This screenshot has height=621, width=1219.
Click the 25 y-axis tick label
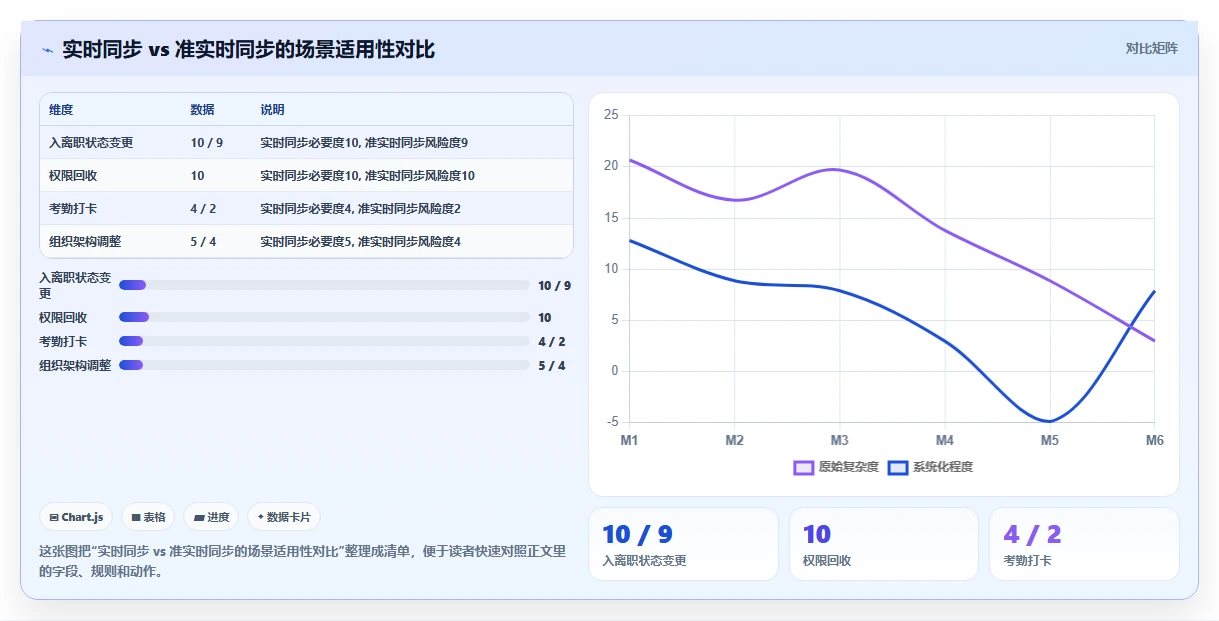611,115
